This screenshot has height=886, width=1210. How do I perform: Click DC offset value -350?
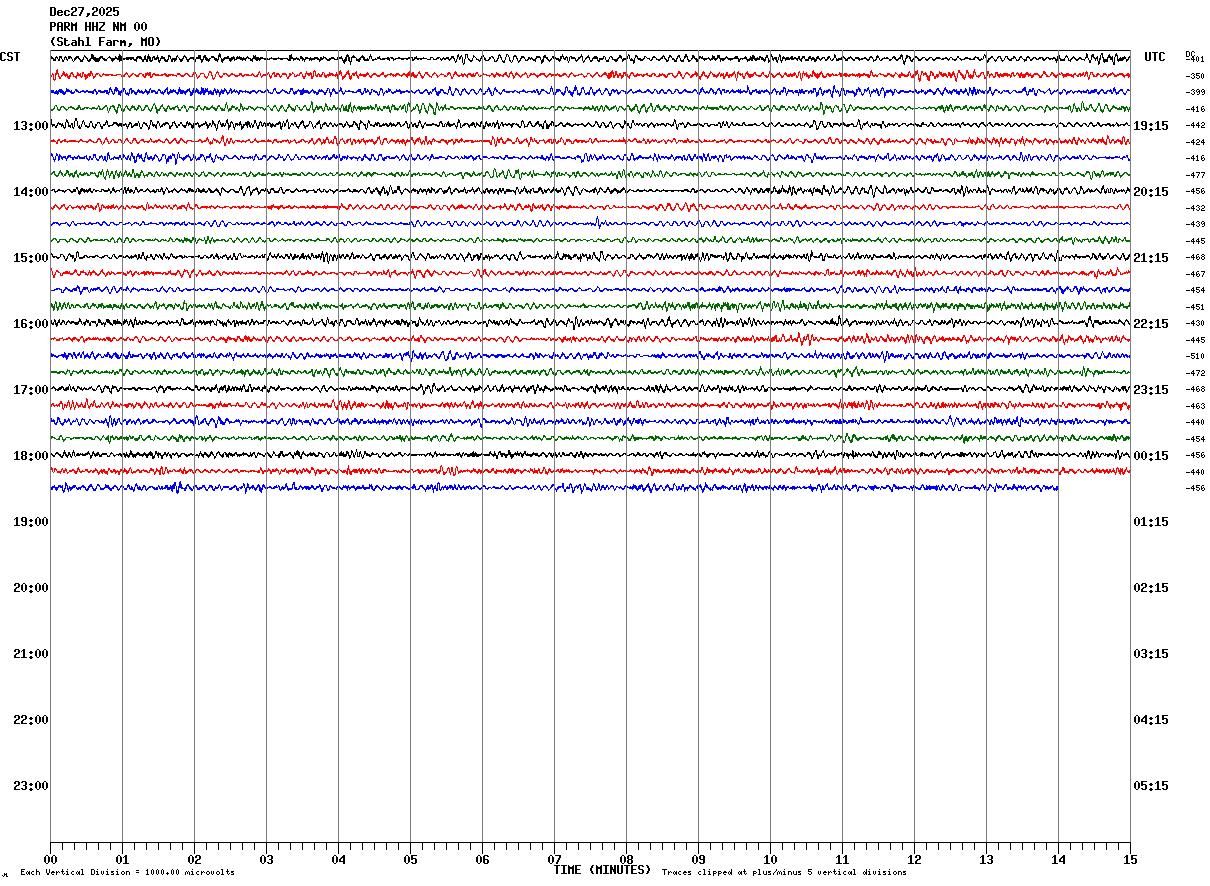[1195, 76]
